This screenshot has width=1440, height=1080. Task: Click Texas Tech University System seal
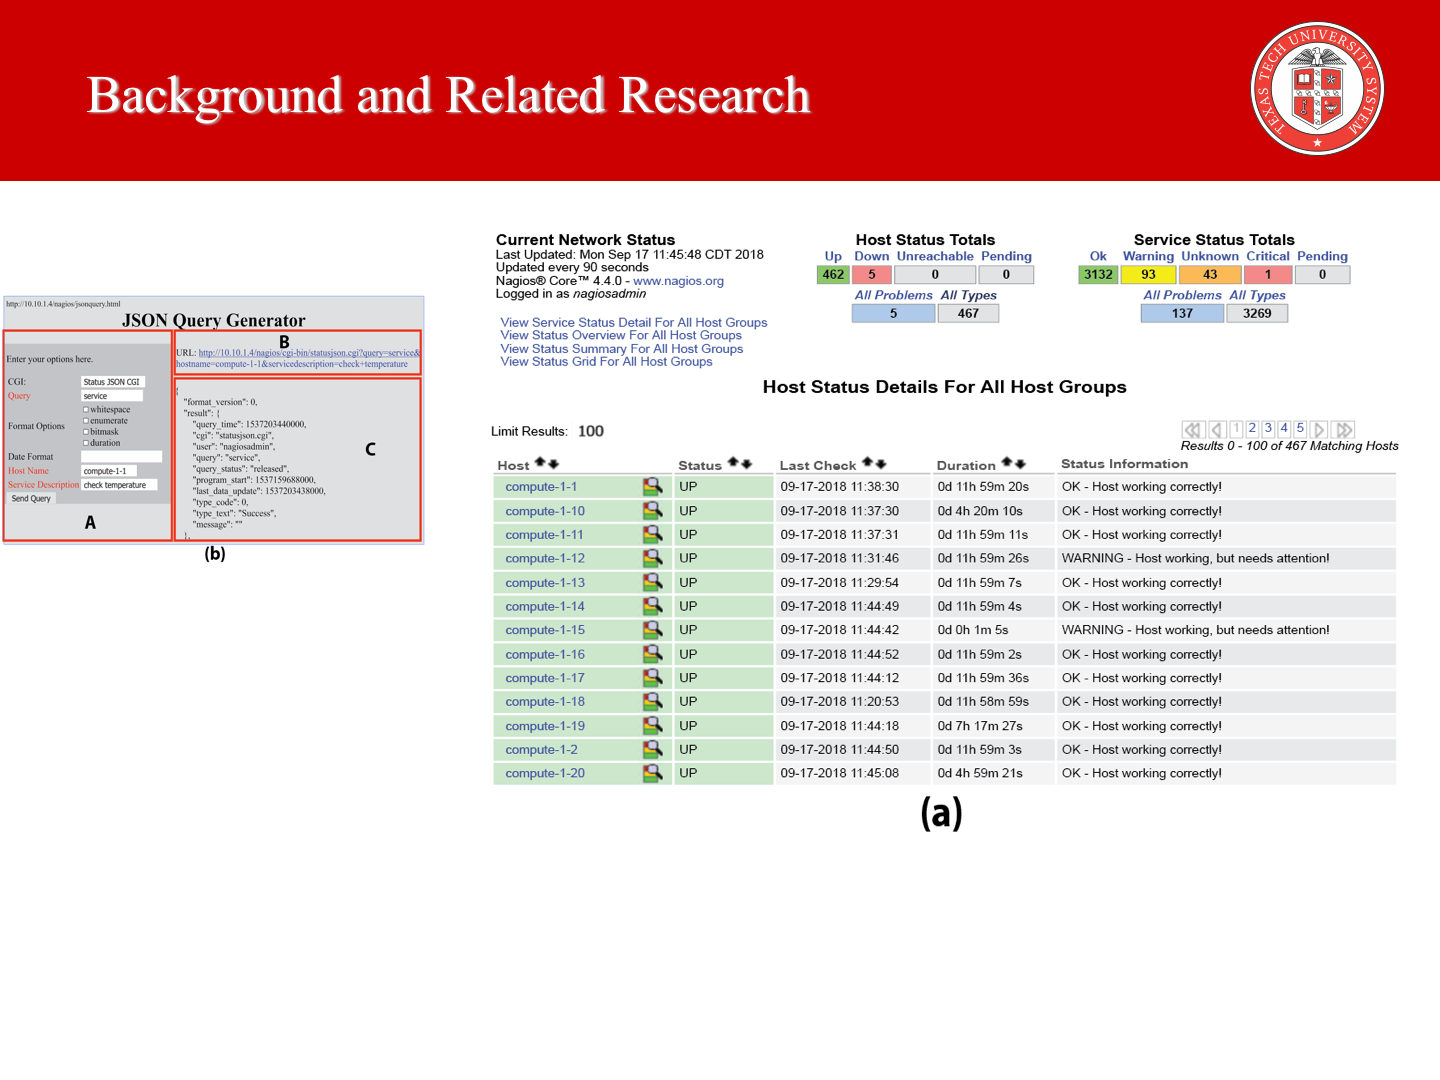click(x=1317, y=89)
